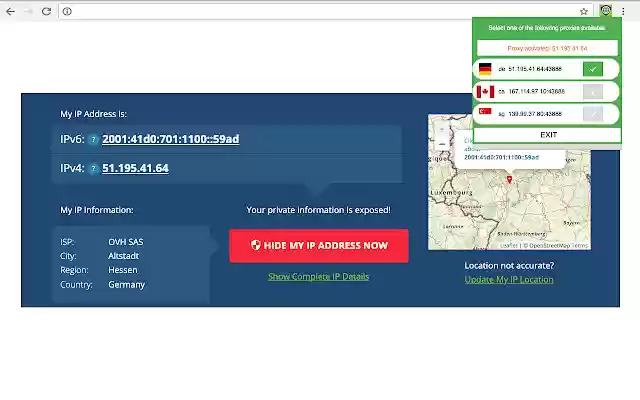Click the Luxembourg label on the map
The height and width of the screenshot is (400, 640).
451,192
